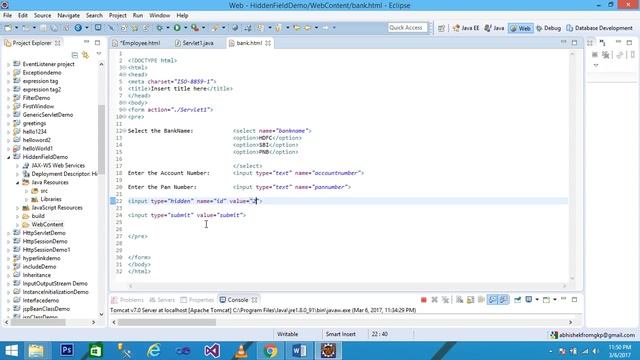640x360 pixels.
Task: Switch to the Servers view tab
Action: (162, 300)
